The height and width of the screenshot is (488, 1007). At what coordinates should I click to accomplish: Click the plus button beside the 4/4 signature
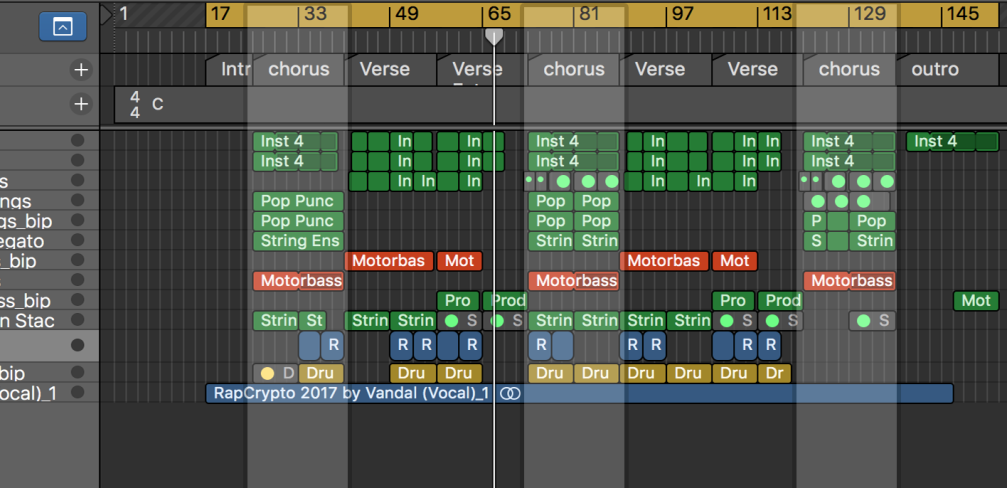(81, 104)
